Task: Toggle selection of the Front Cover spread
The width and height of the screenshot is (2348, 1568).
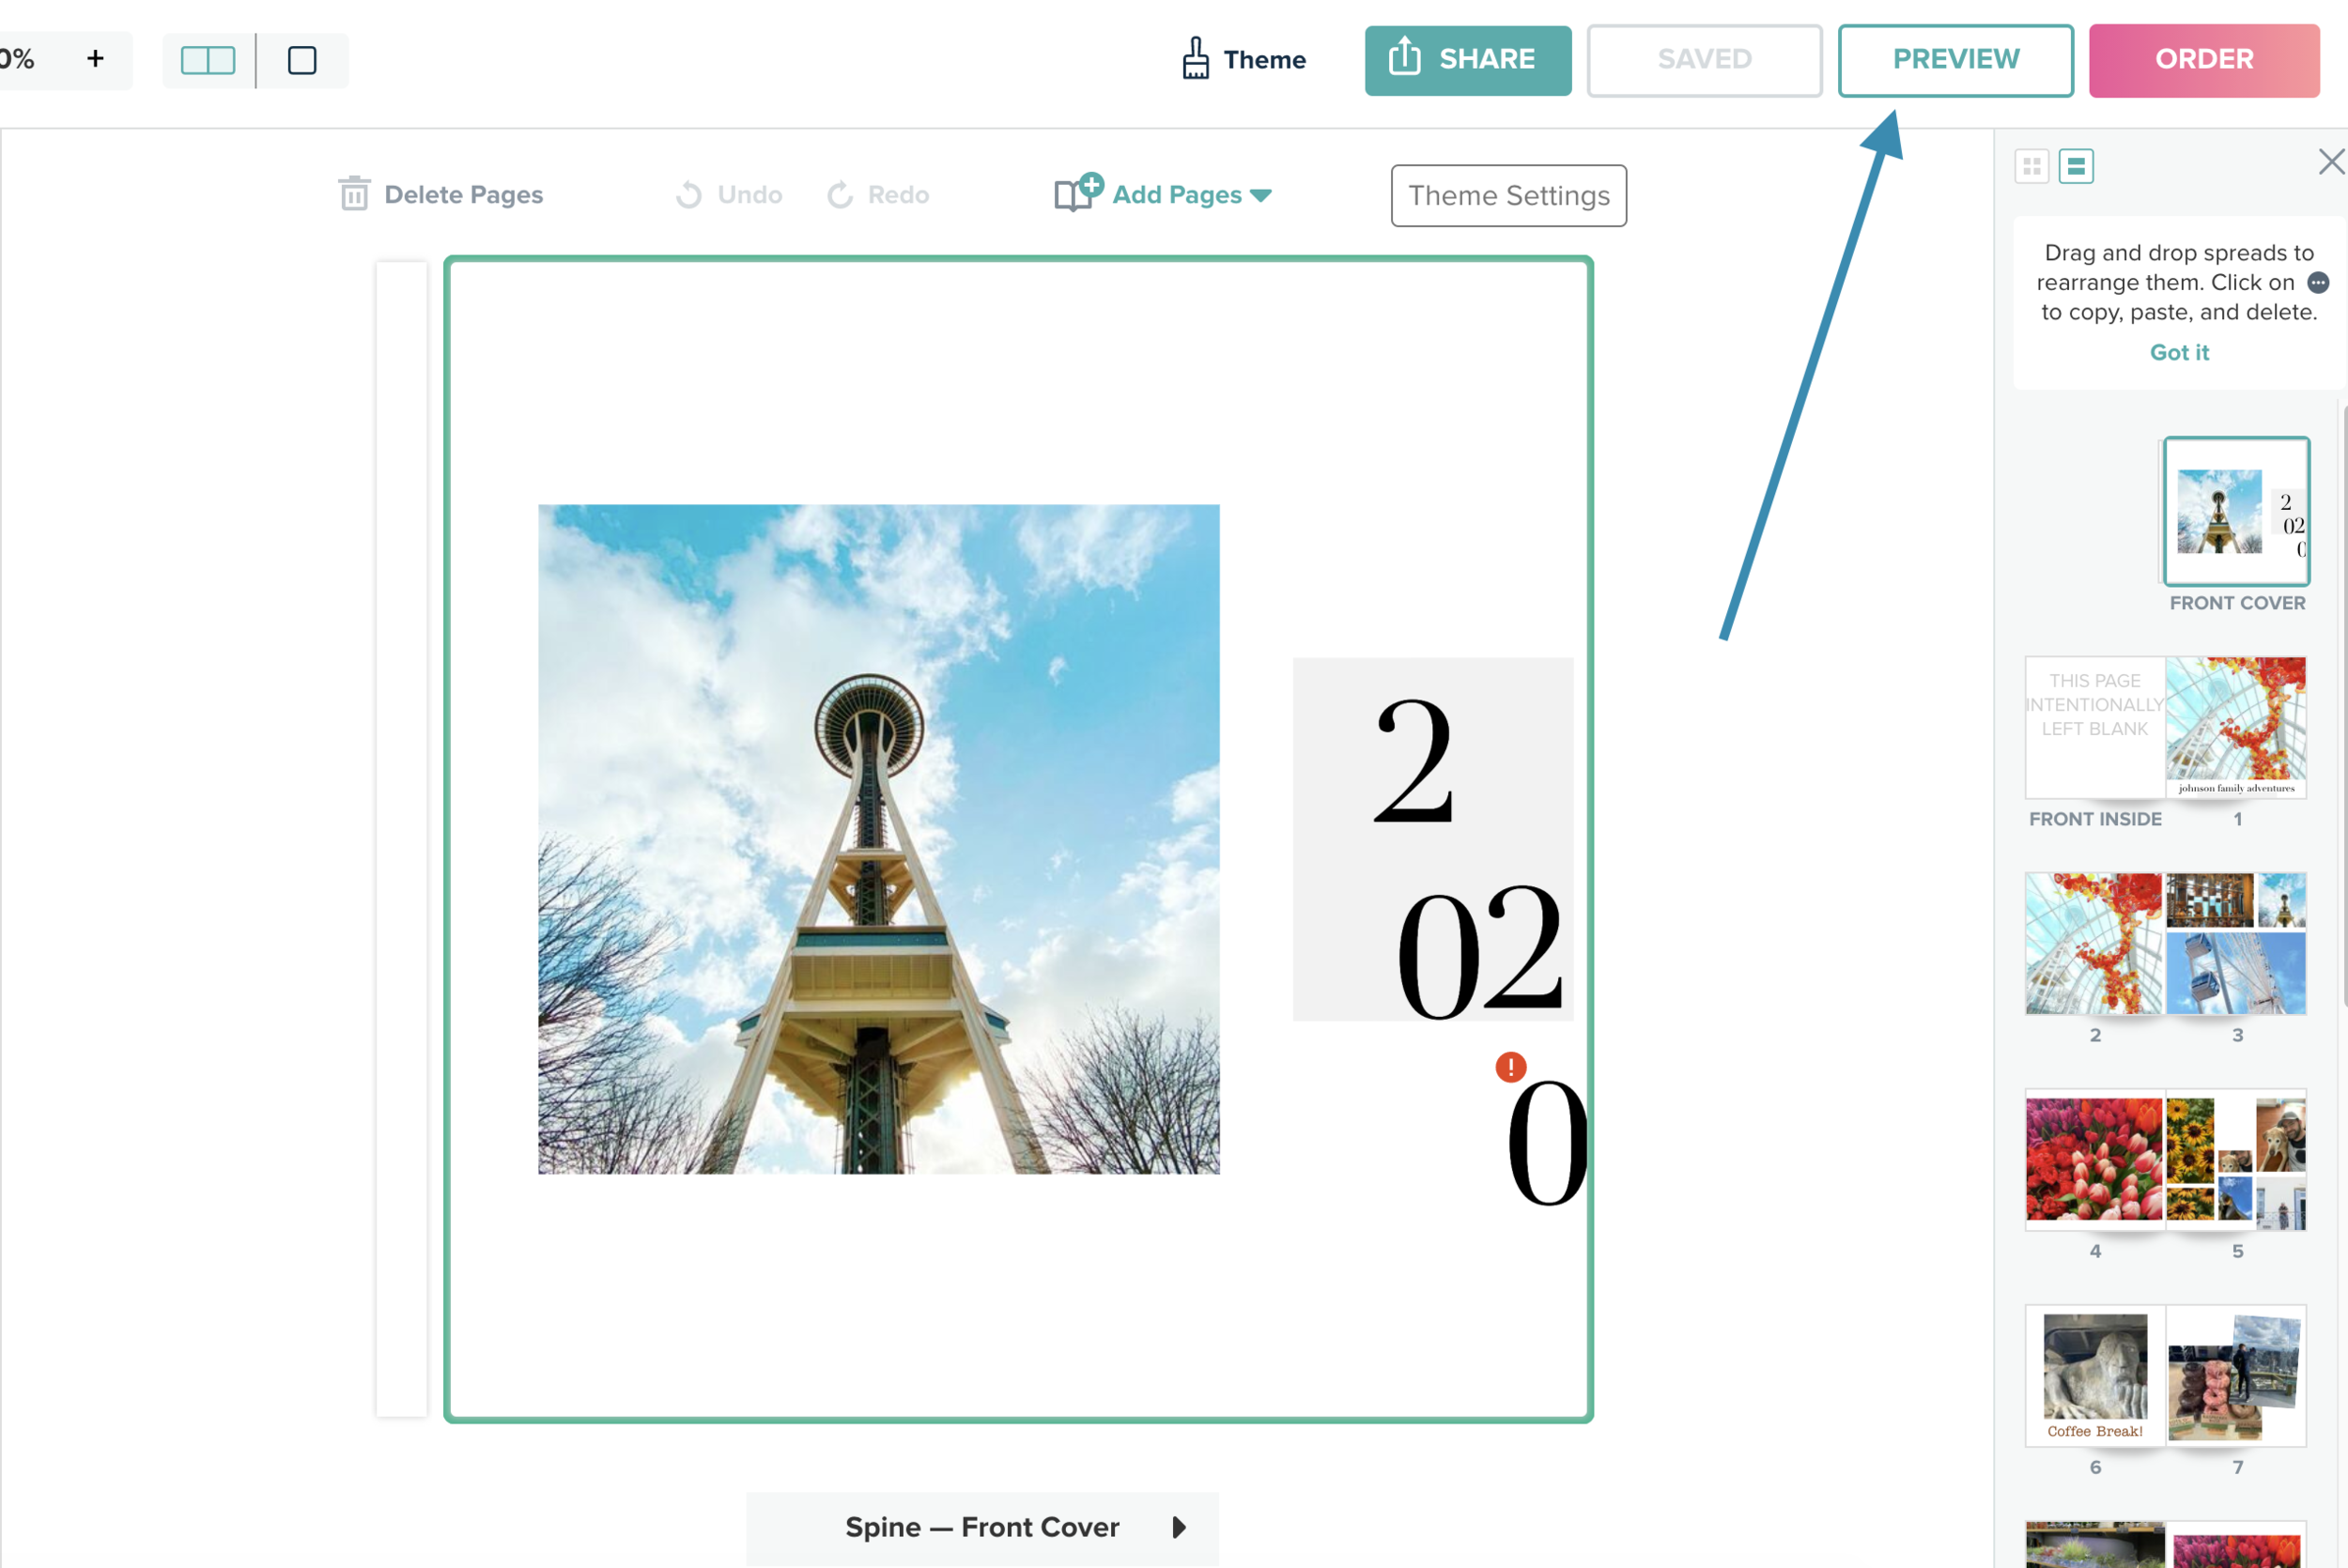Action: [2236, 512]
